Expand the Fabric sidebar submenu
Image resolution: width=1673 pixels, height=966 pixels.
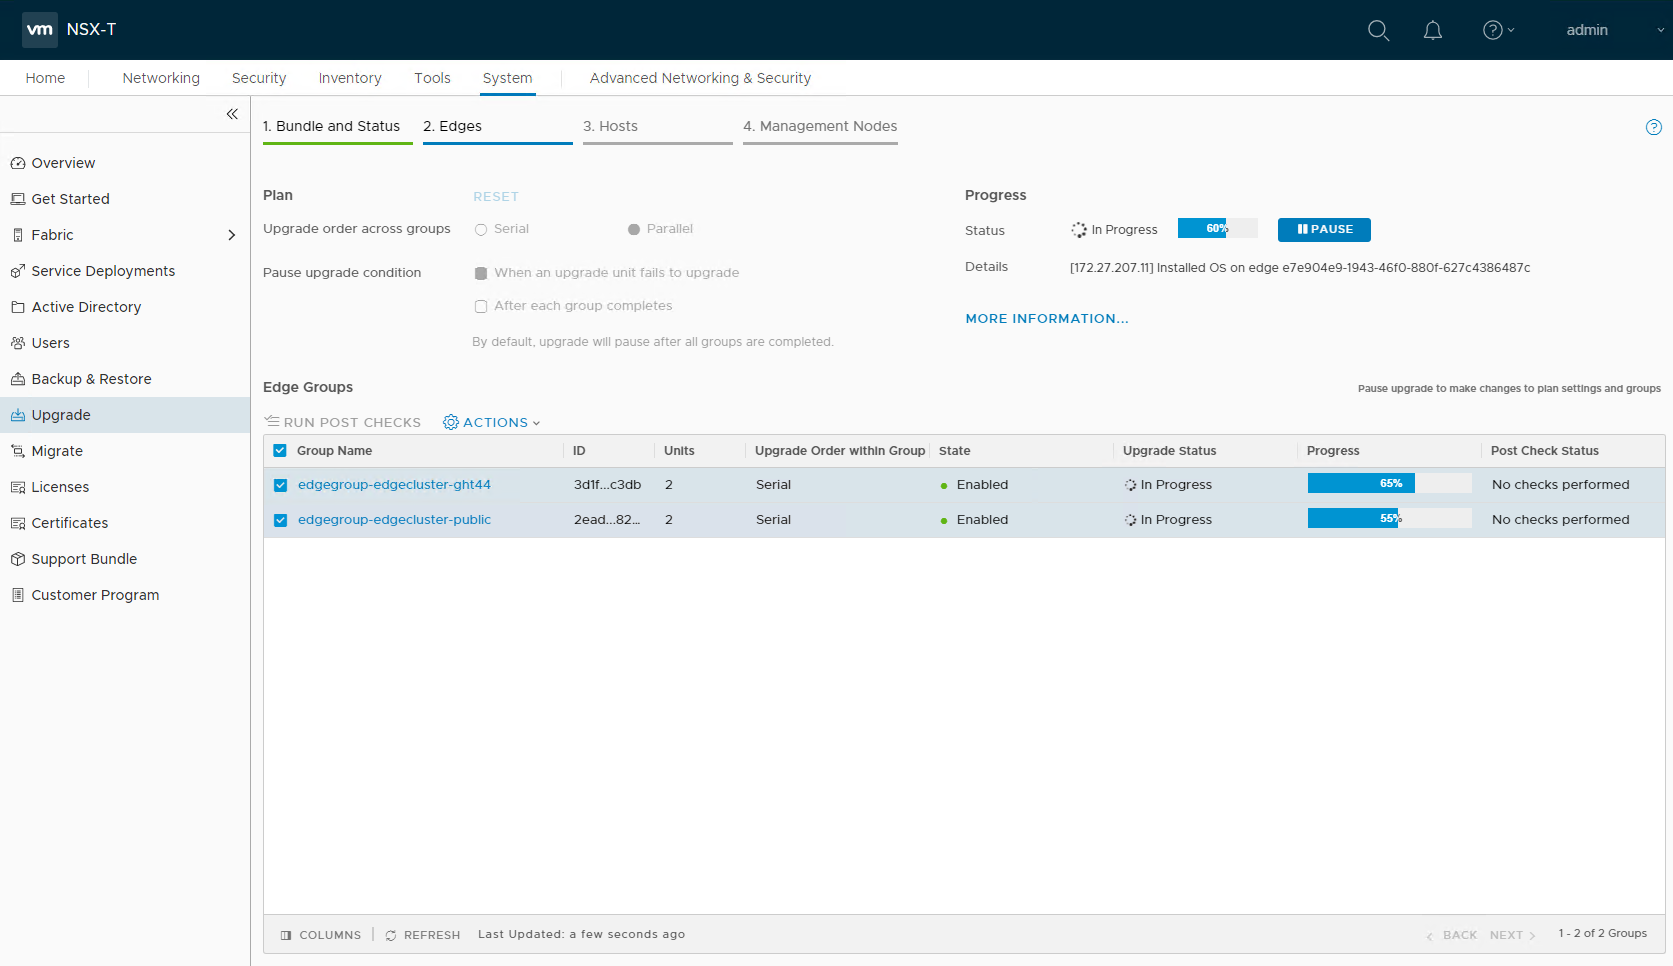231,235
